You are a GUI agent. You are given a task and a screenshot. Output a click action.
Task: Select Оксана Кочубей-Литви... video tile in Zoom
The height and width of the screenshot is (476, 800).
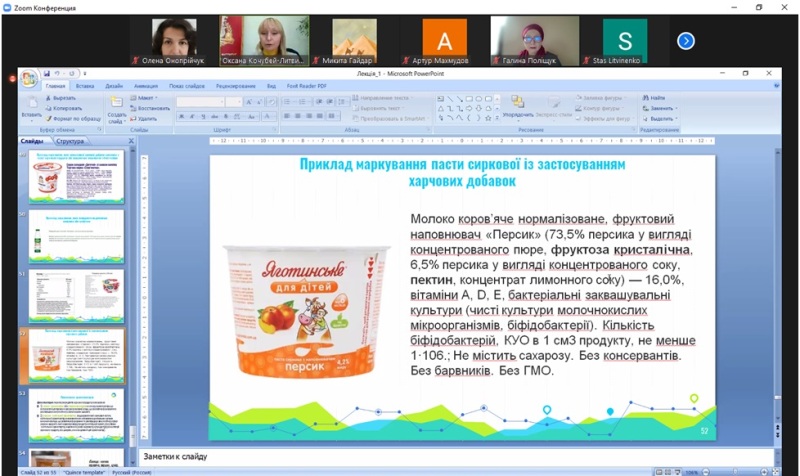click(x=264, y=41)
